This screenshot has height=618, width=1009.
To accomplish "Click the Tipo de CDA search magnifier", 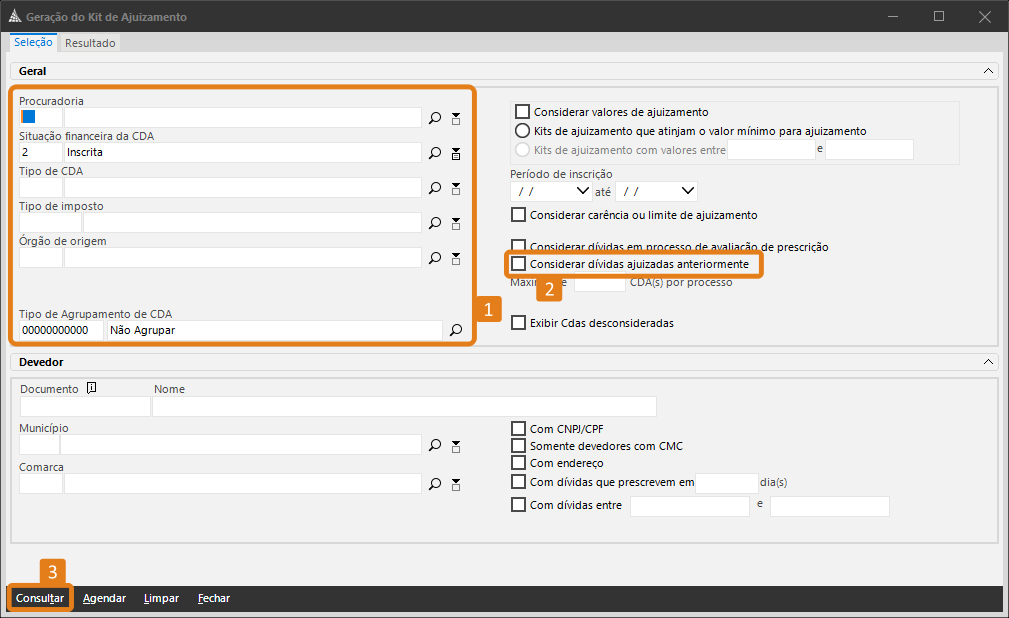I will [x=435, y=188].
